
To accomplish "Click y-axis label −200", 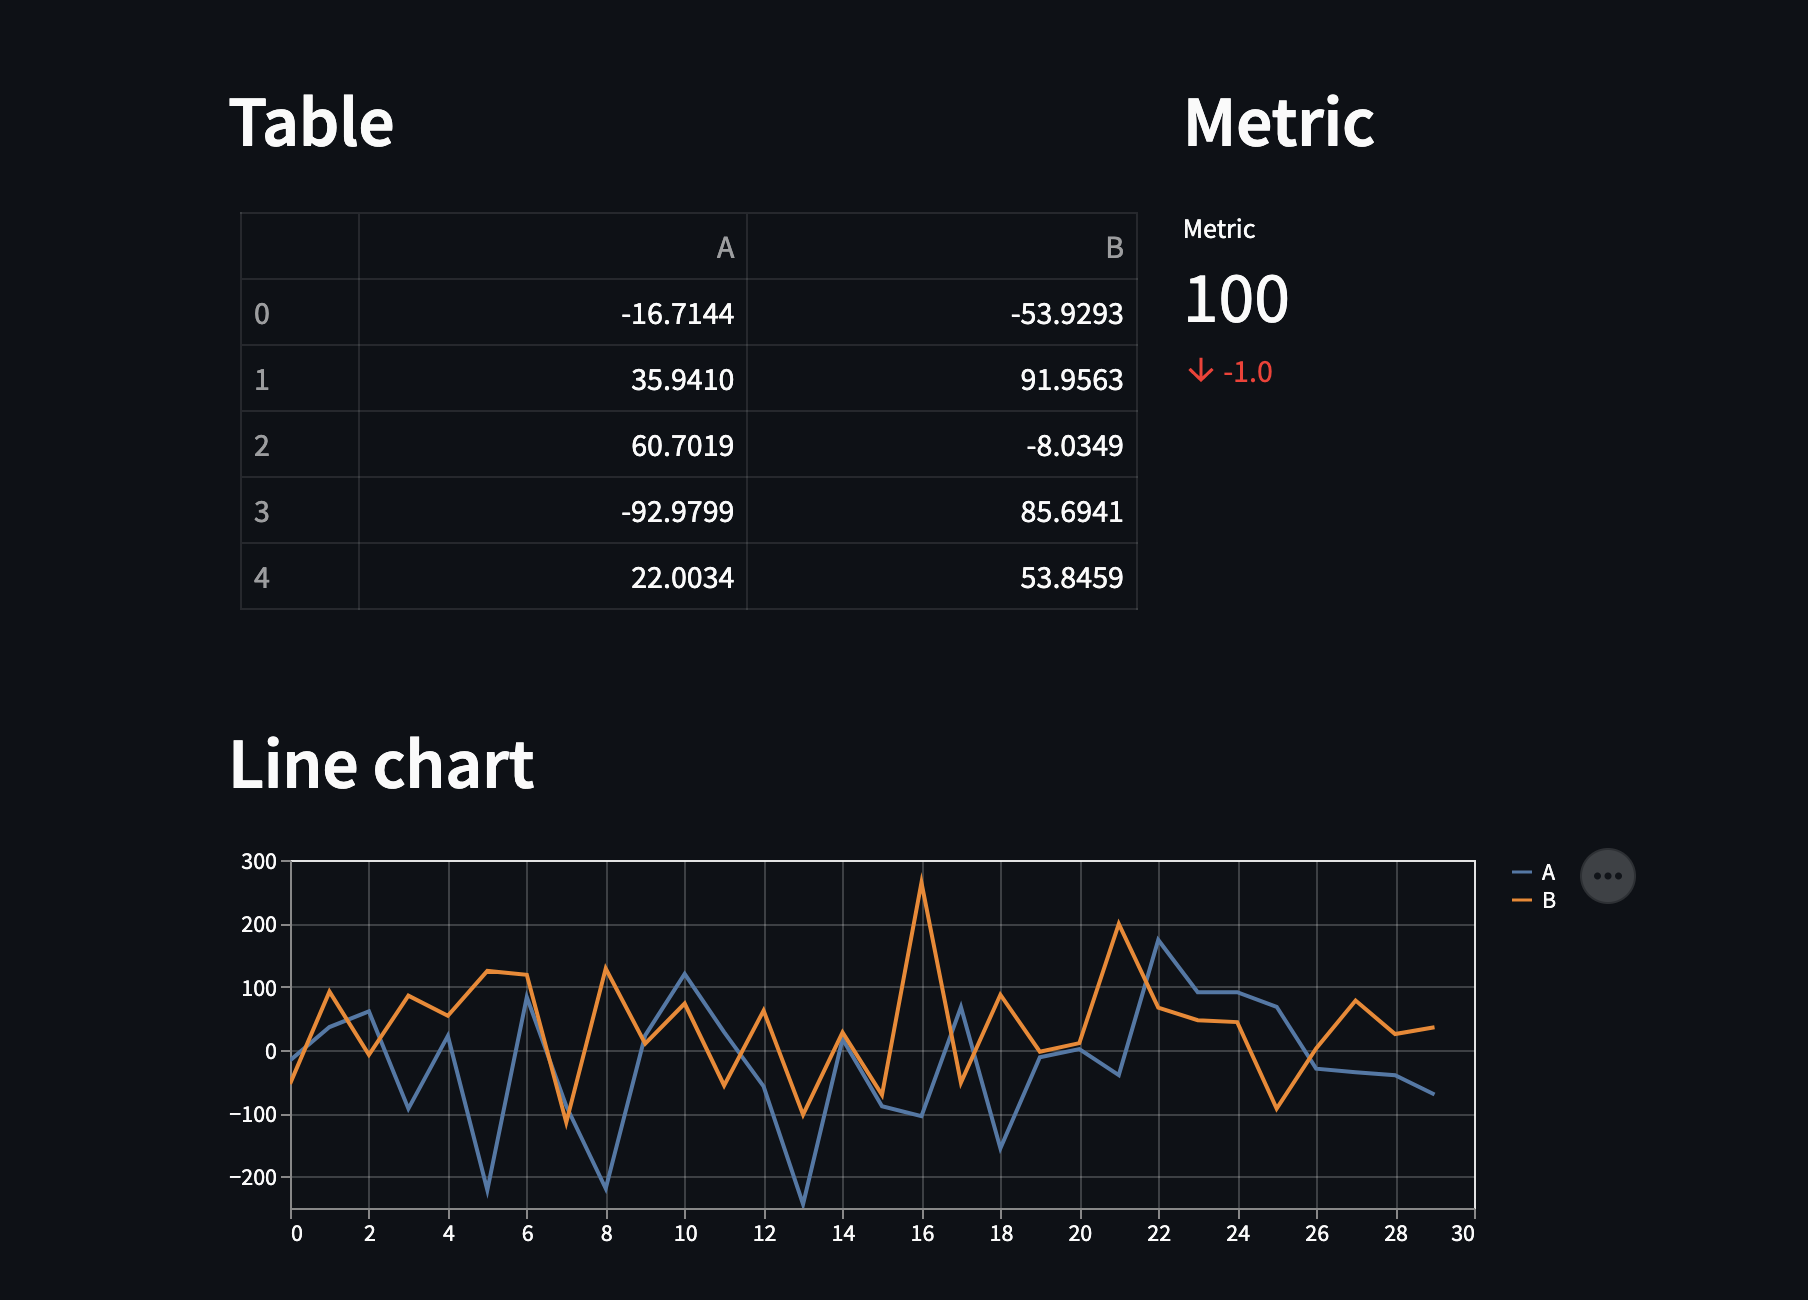I will (x=253, y=1177).
